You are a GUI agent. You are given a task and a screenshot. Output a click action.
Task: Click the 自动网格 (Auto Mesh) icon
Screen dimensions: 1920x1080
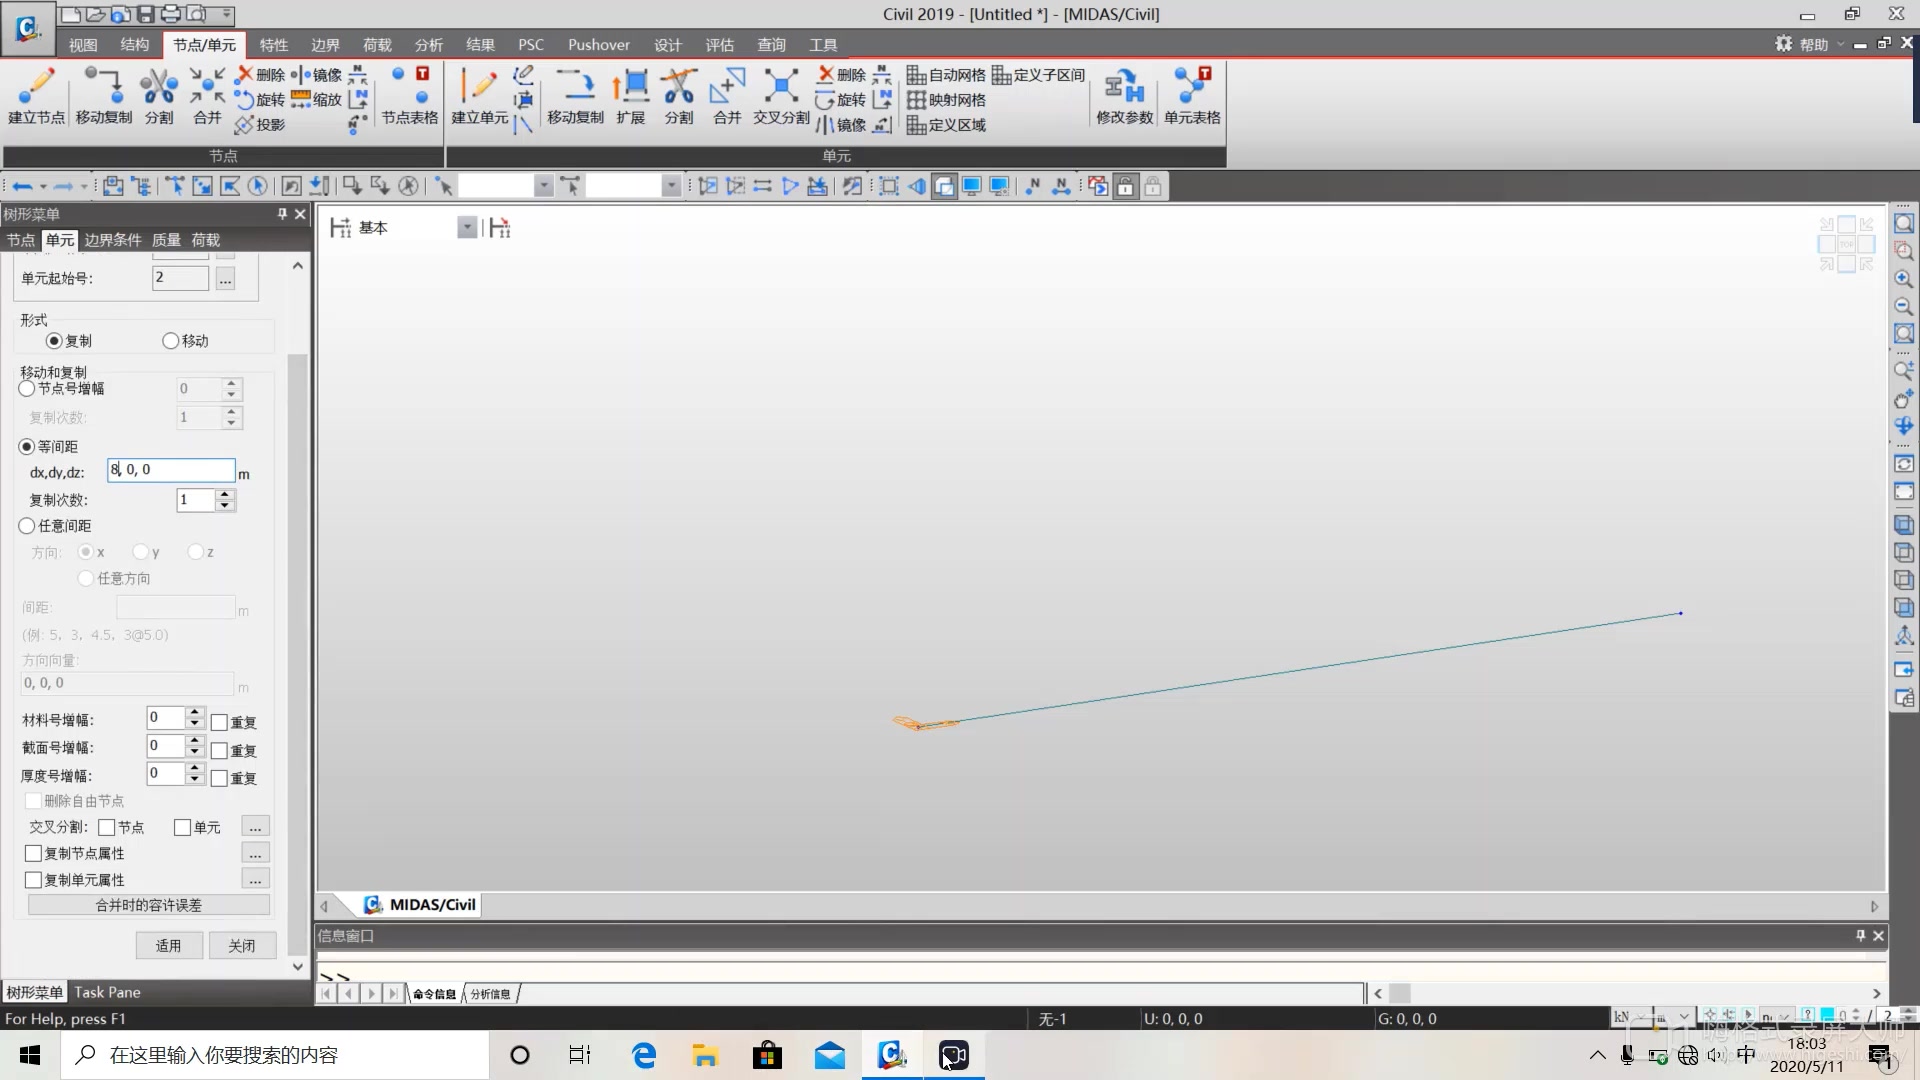946,75
